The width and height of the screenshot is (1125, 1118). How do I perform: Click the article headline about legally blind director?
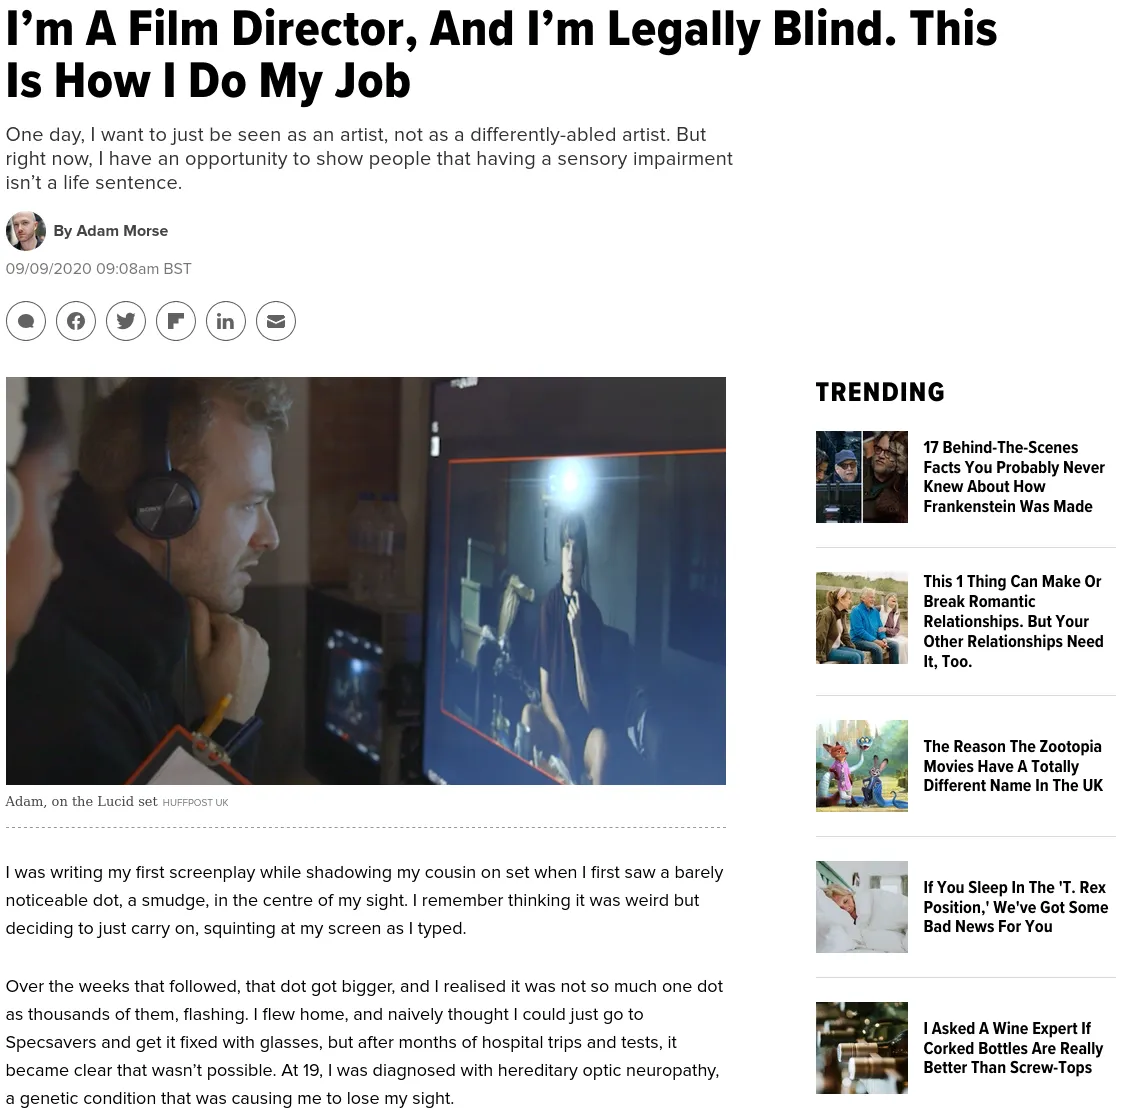(501, 55)
